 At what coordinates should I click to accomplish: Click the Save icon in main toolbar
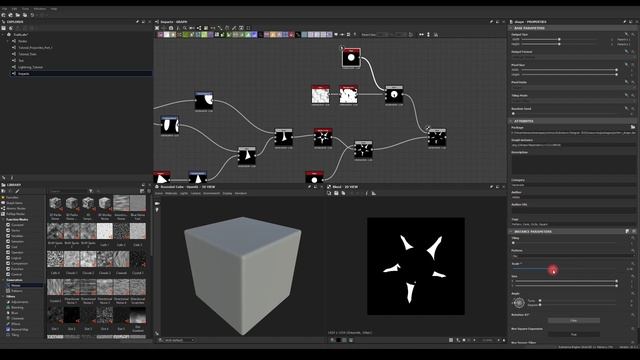tap(25, 15)
